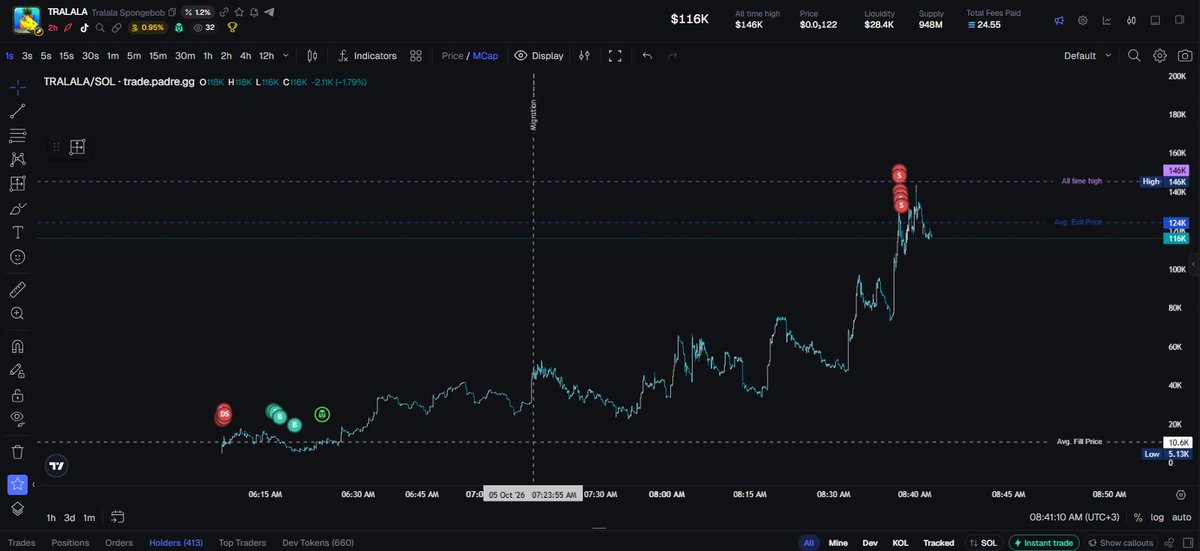Select the ruler measure tool
The image size is (1200, 551).
pos(17,289)
